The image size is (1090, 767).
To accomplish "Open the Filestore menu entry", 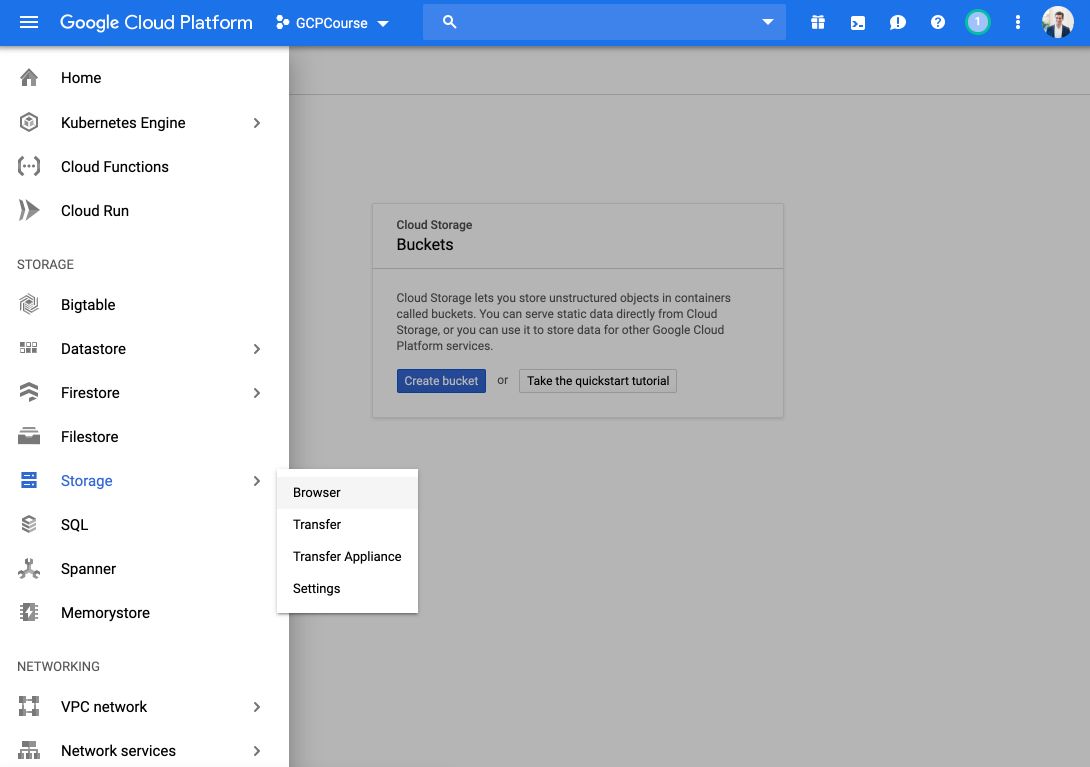I will click(144, 437).
